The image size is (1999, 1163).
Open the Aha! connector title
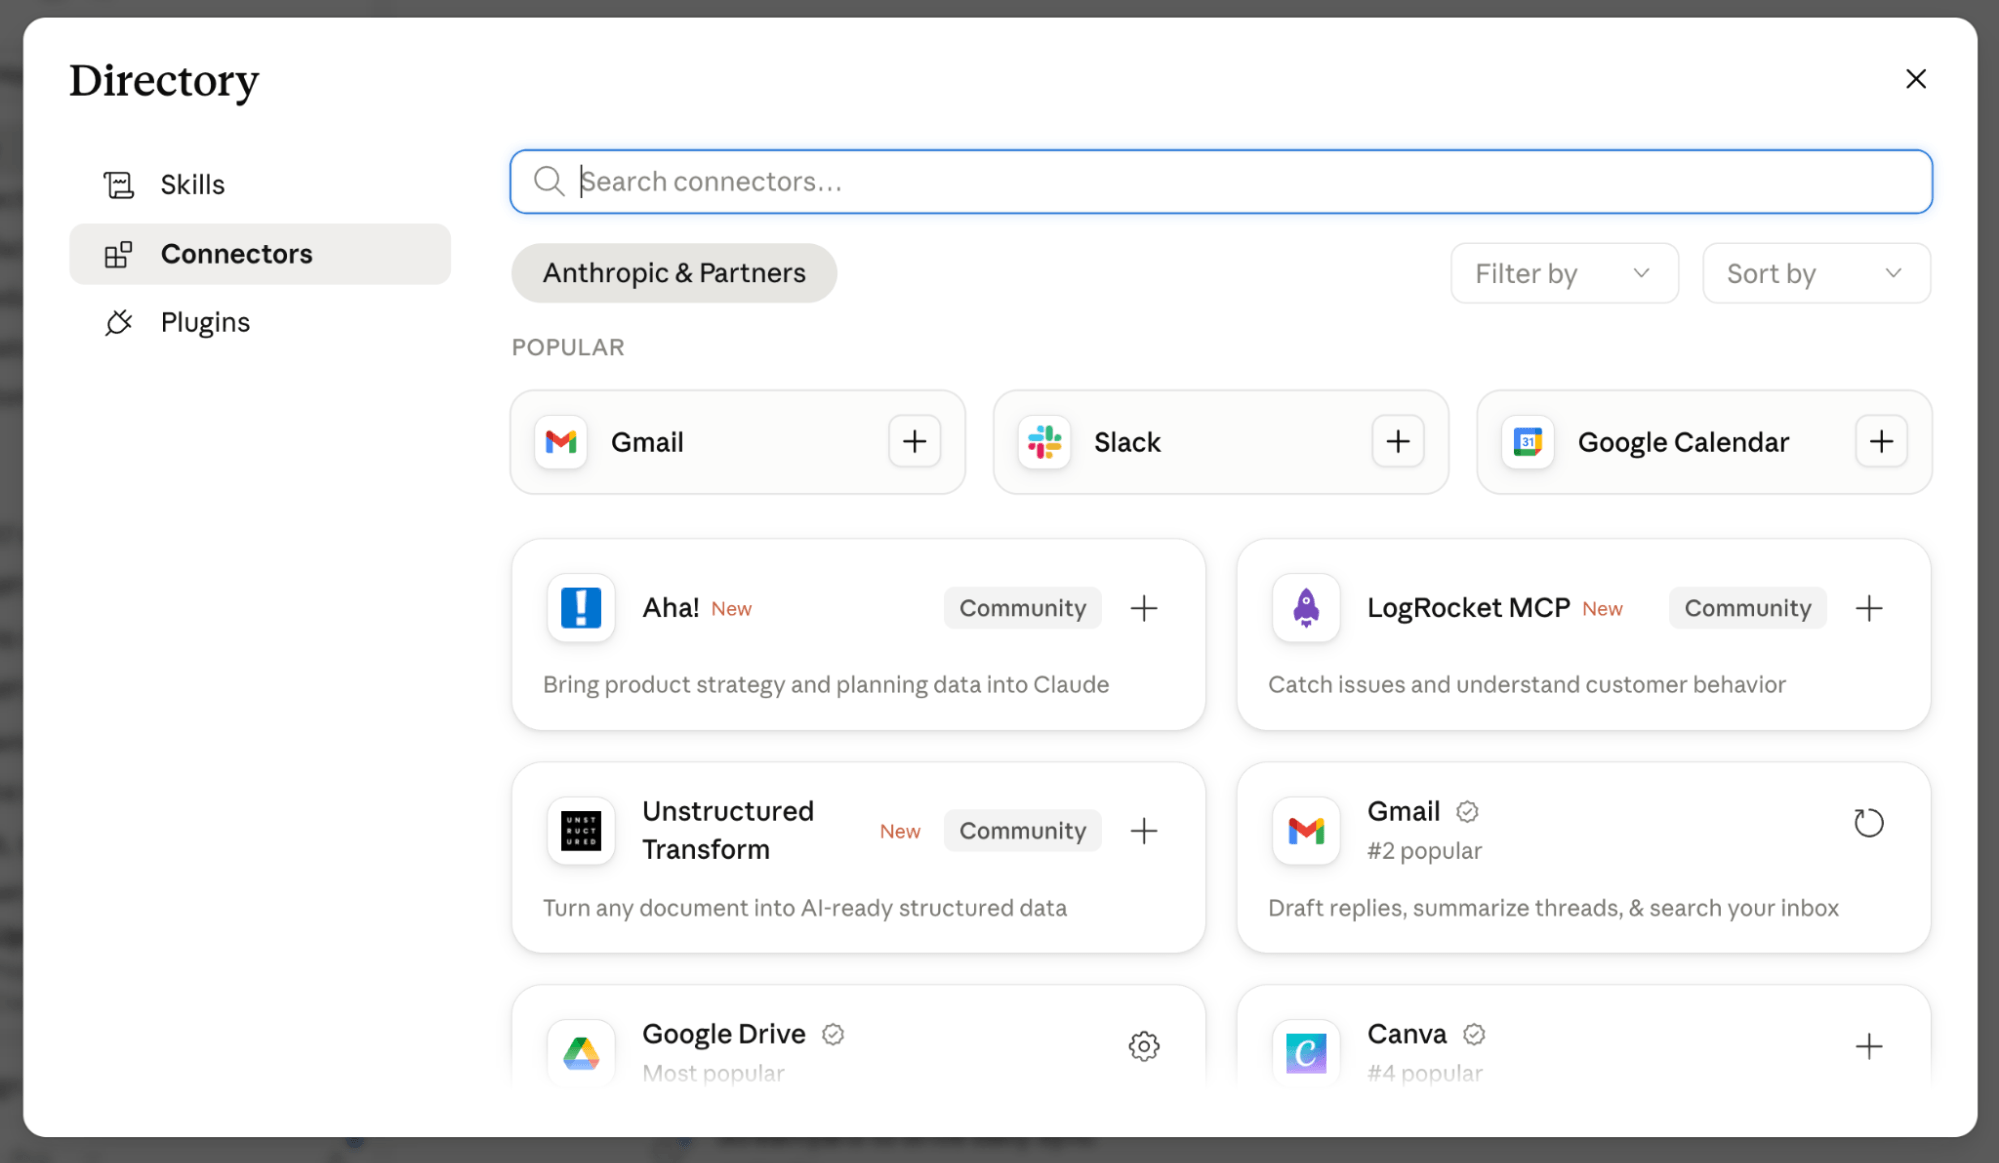[671, 608]
